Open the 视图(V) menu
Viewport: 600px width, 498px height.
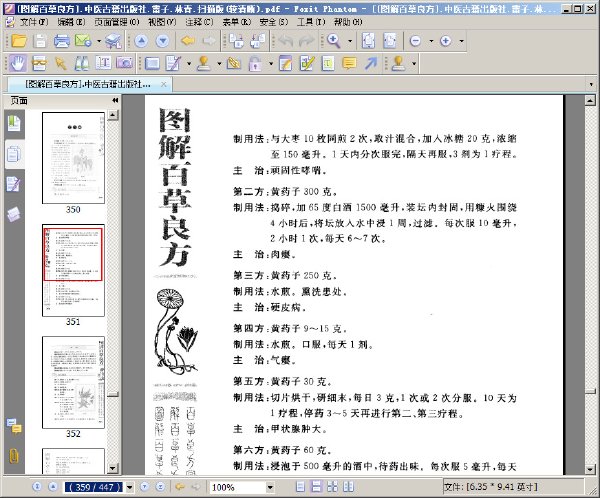[162, 22]
